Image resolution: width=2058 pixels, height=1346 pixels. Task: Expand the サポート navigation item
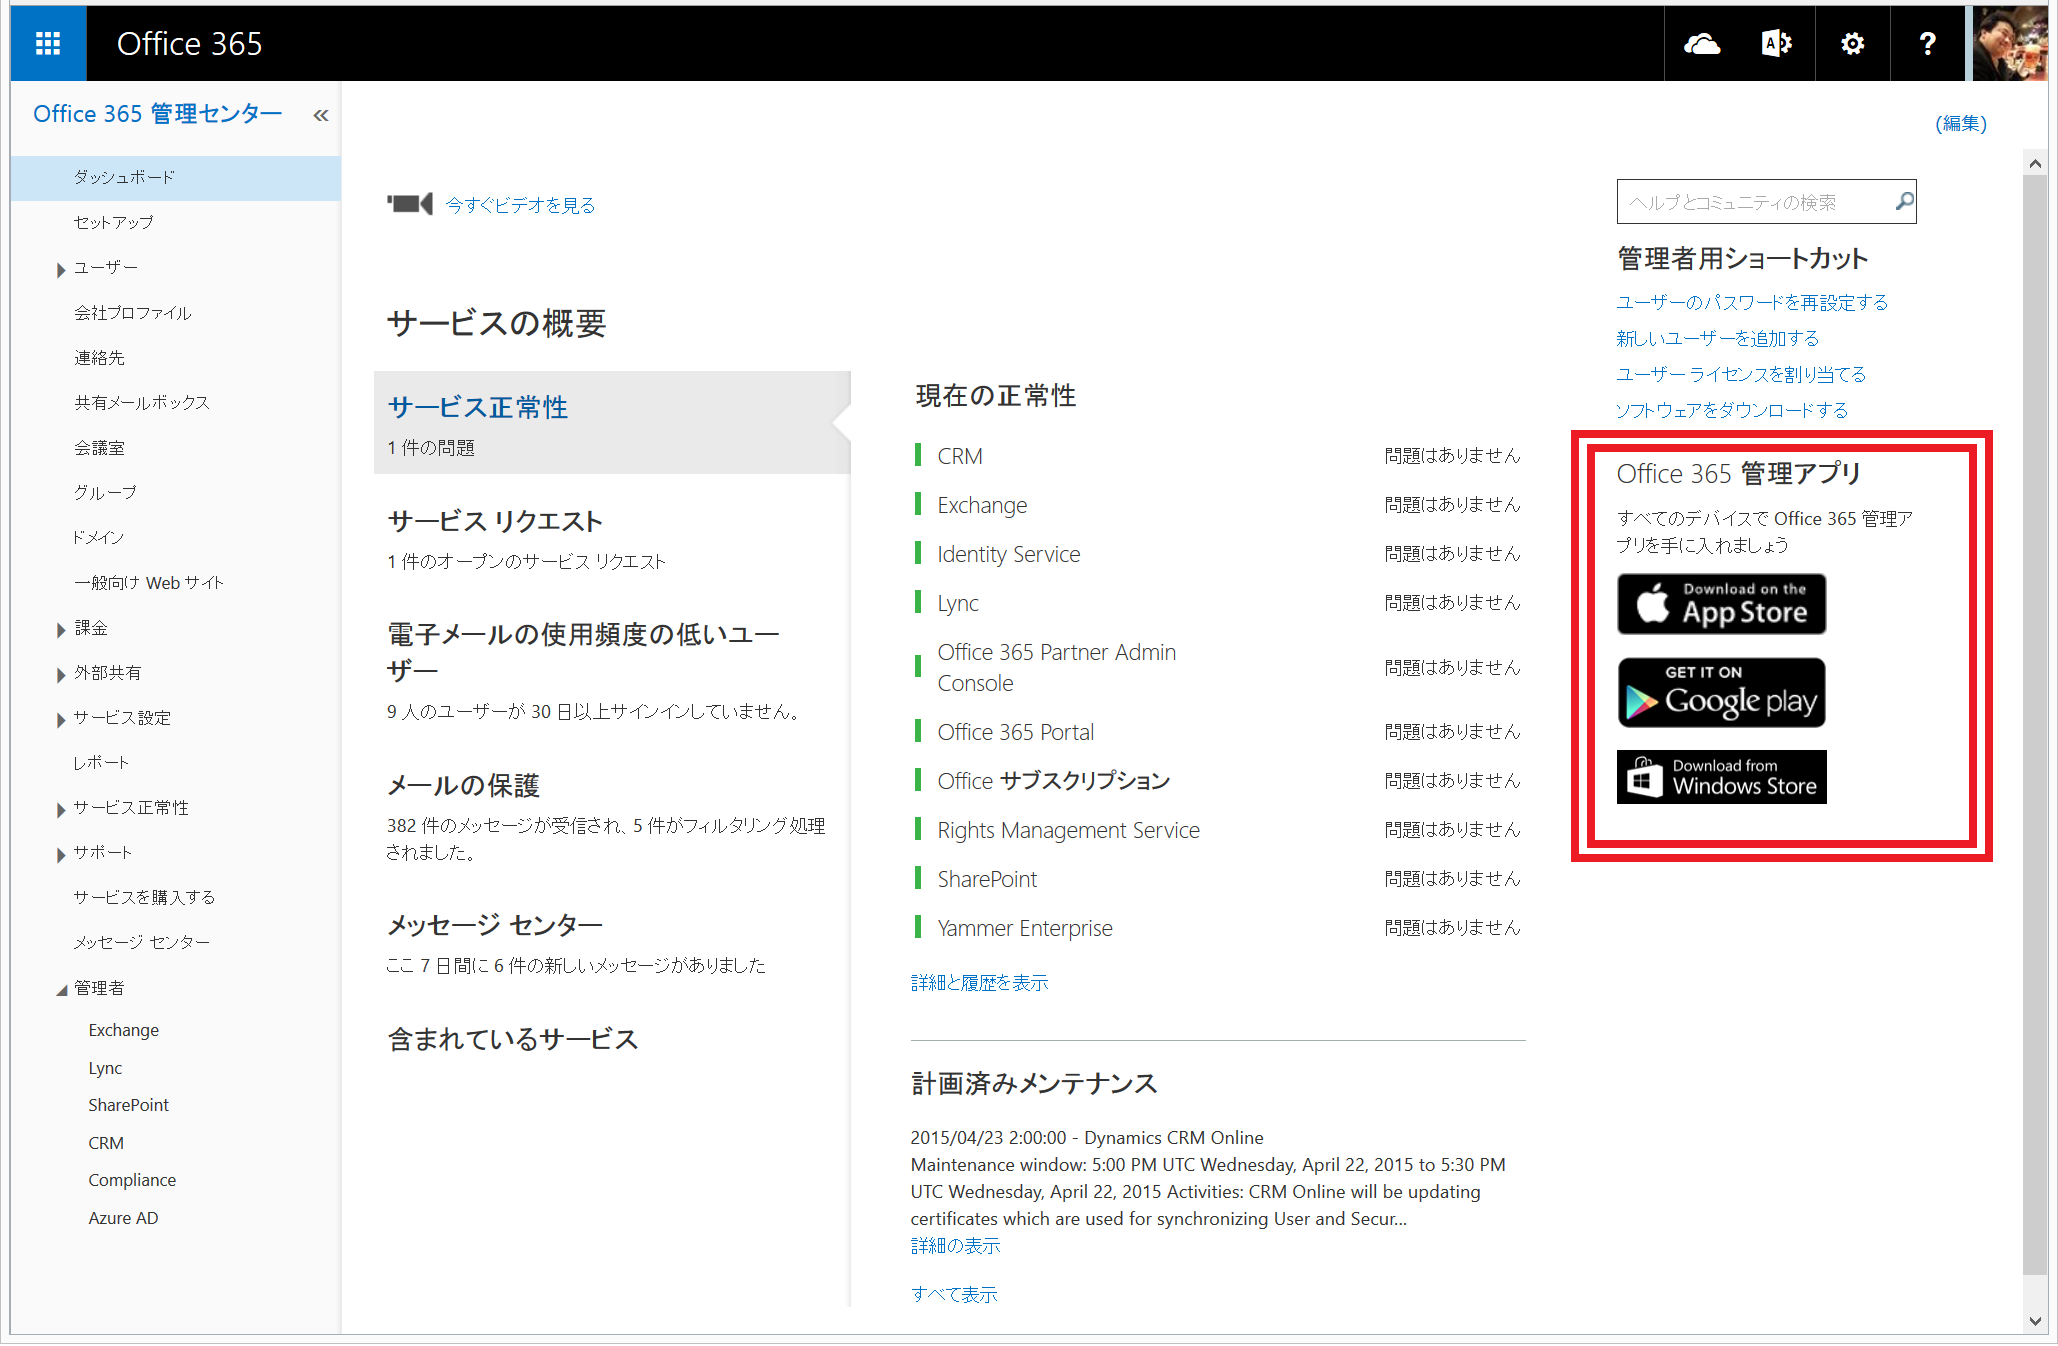[x=61, y=854]
